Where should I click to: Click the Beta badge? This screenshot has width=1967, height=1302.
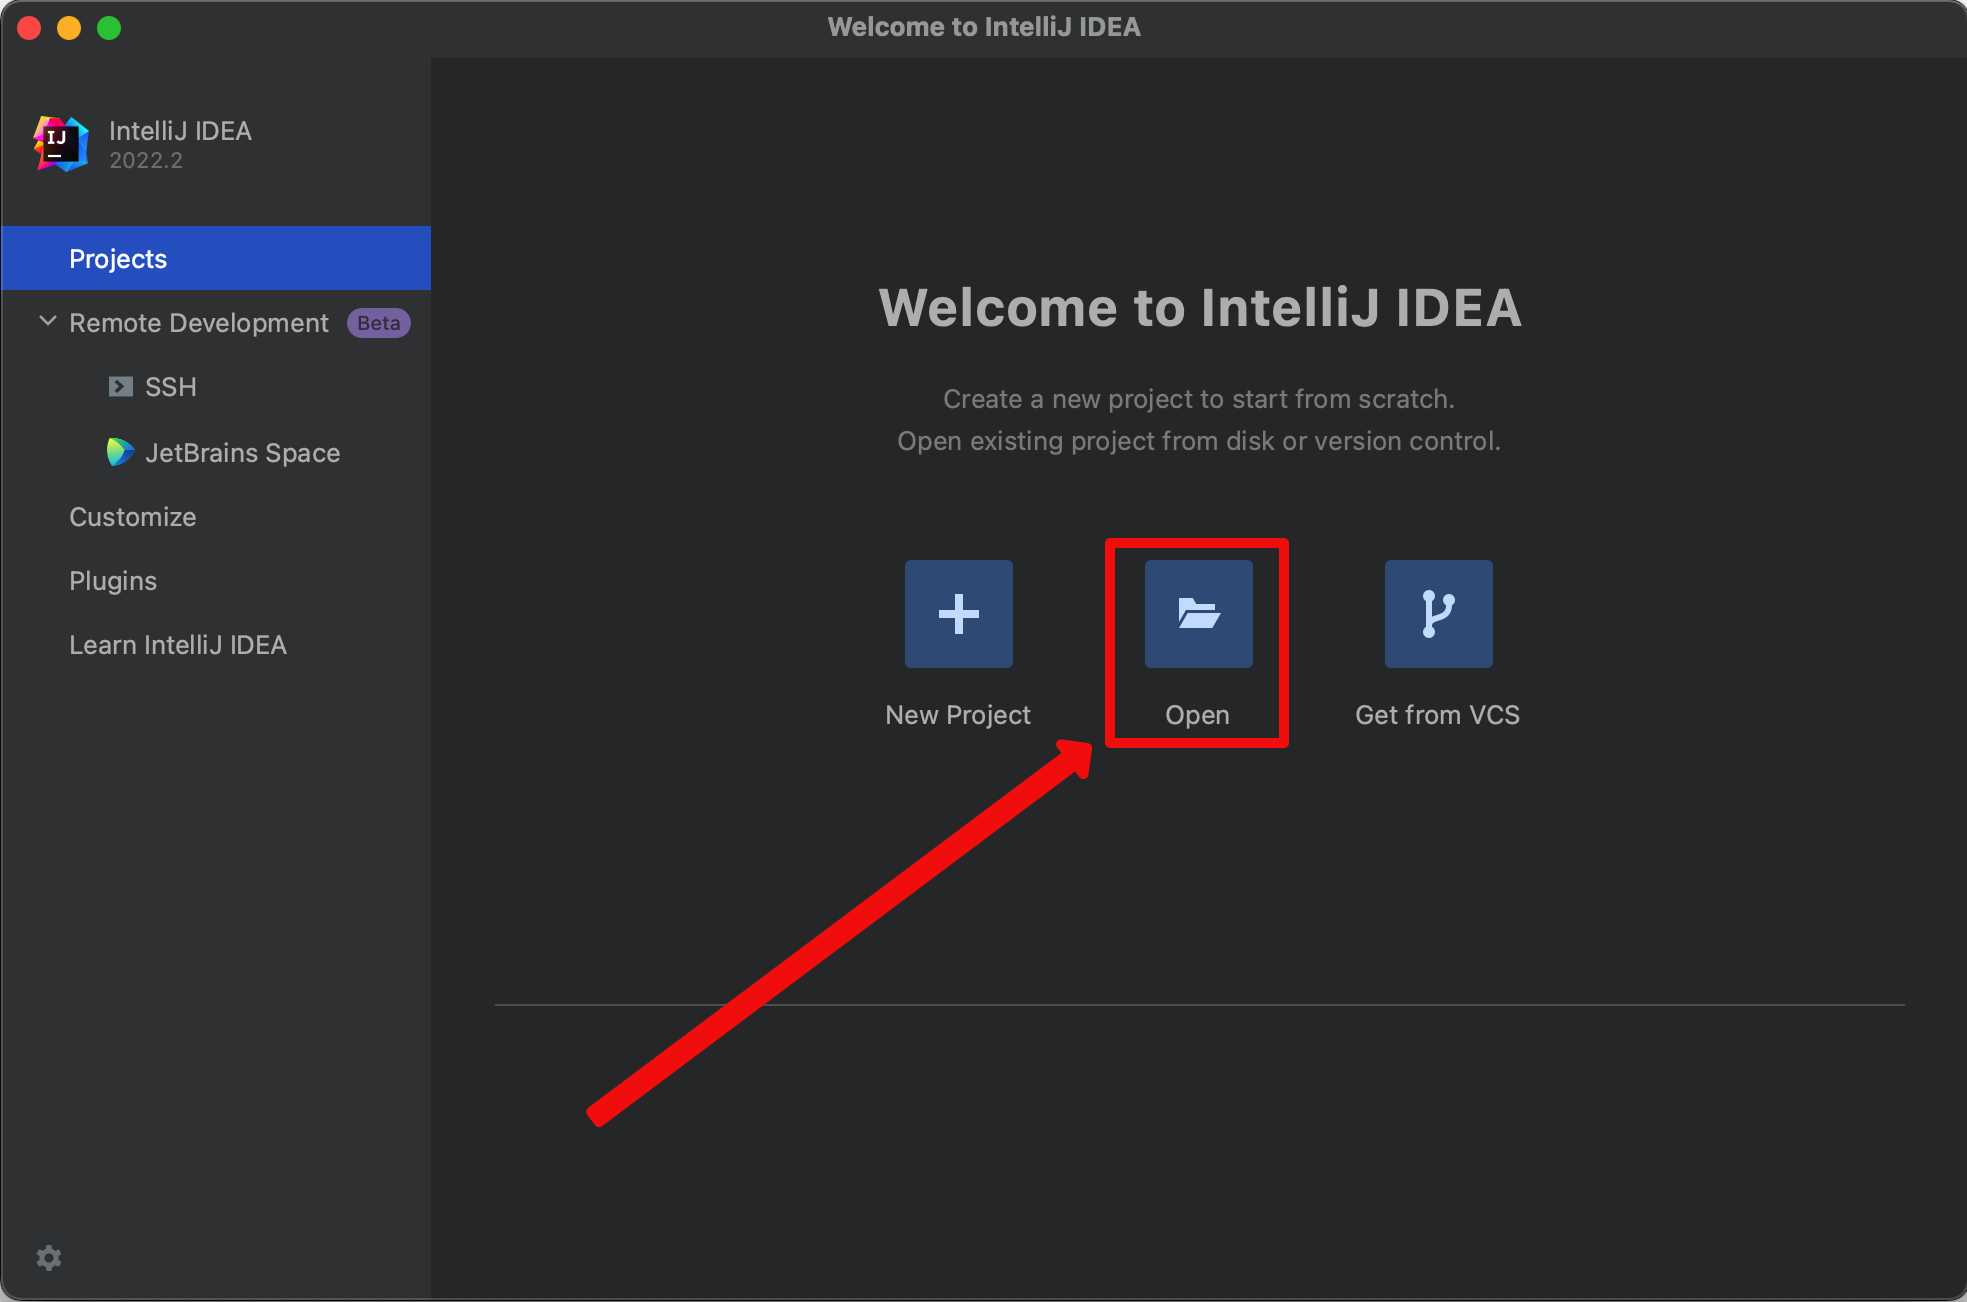point(379,323)
